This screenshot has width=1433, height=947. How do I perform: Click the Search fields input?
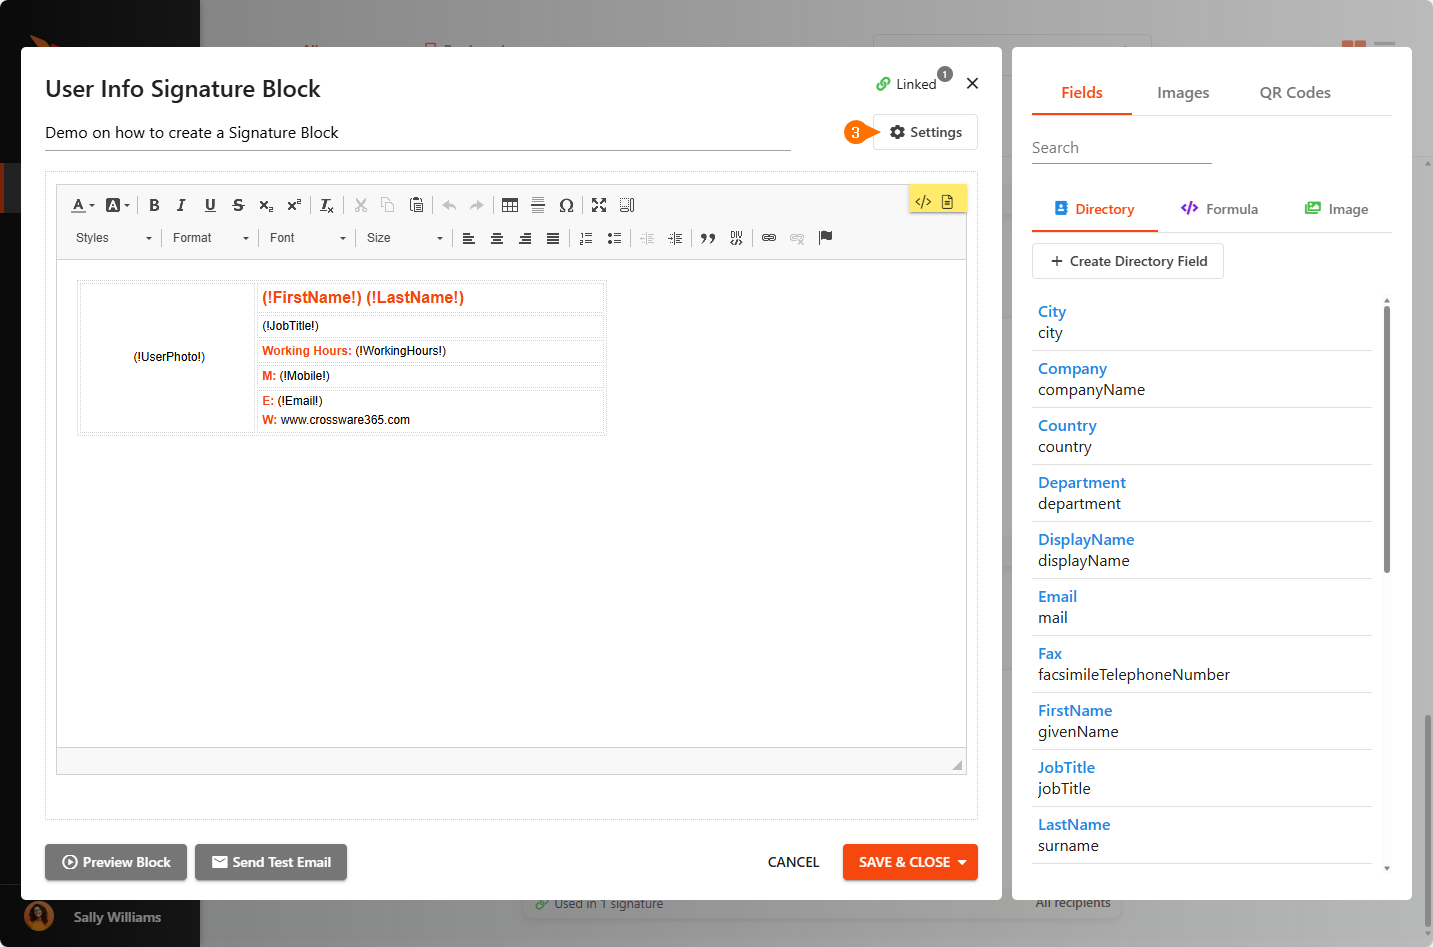click(1121, 148)
